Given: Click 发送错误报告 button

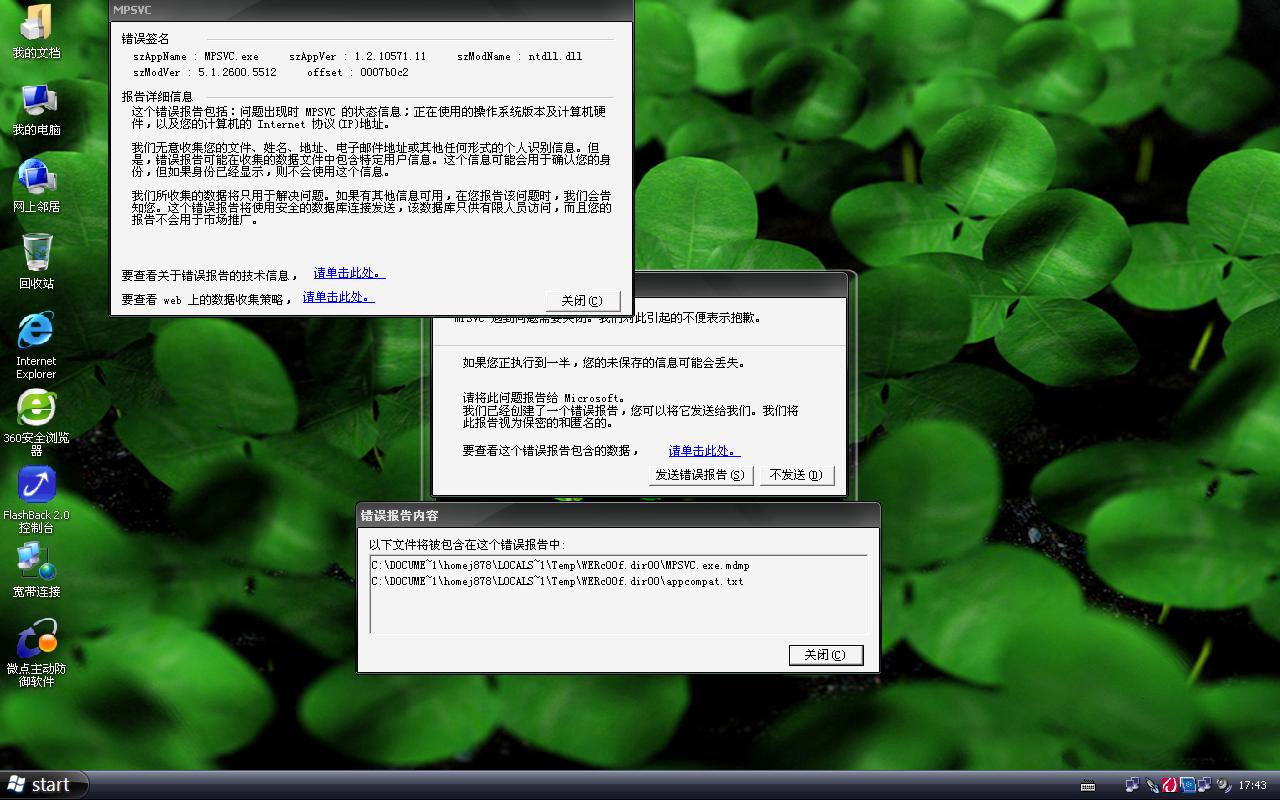Looking at the screenshot, I should coord(700,475).
